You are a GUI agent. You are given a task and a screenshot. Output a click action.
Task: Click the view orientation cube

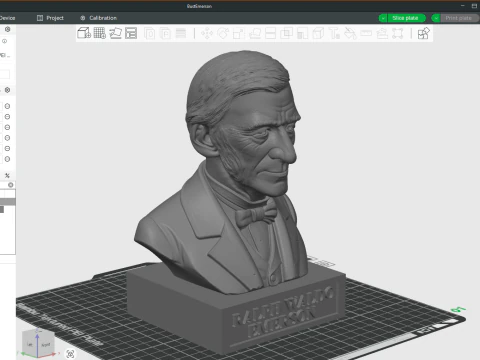[x=37, y=342]
